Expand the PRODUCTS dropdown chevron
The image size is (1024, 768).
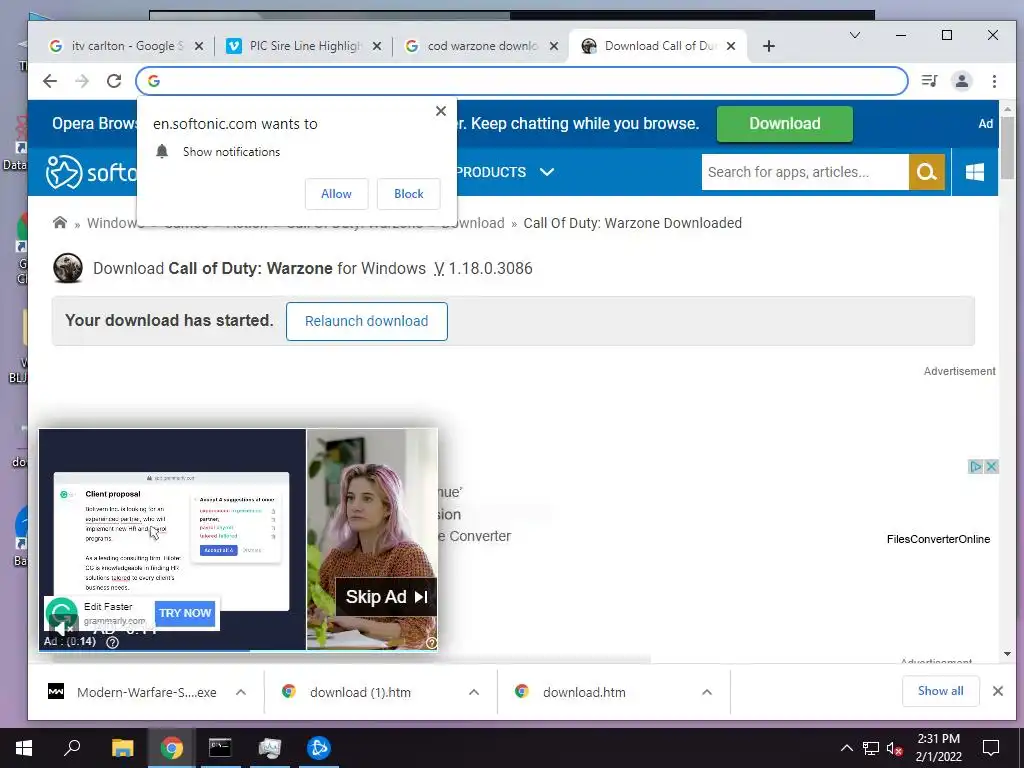pos(547,172)
